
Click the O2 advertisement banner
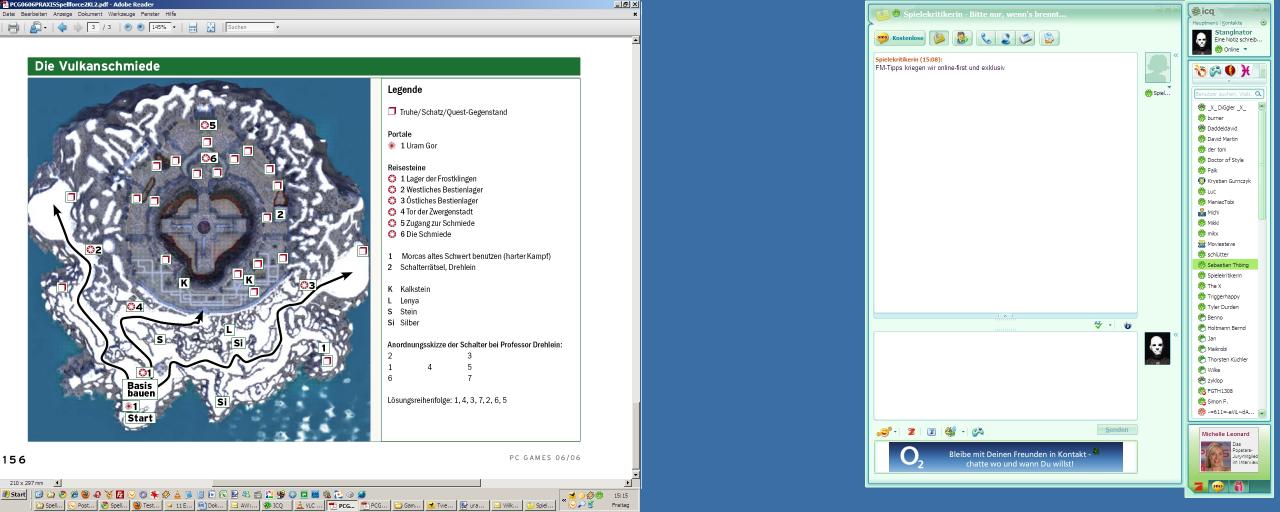pyautogui.click(x=1005, y=457)
